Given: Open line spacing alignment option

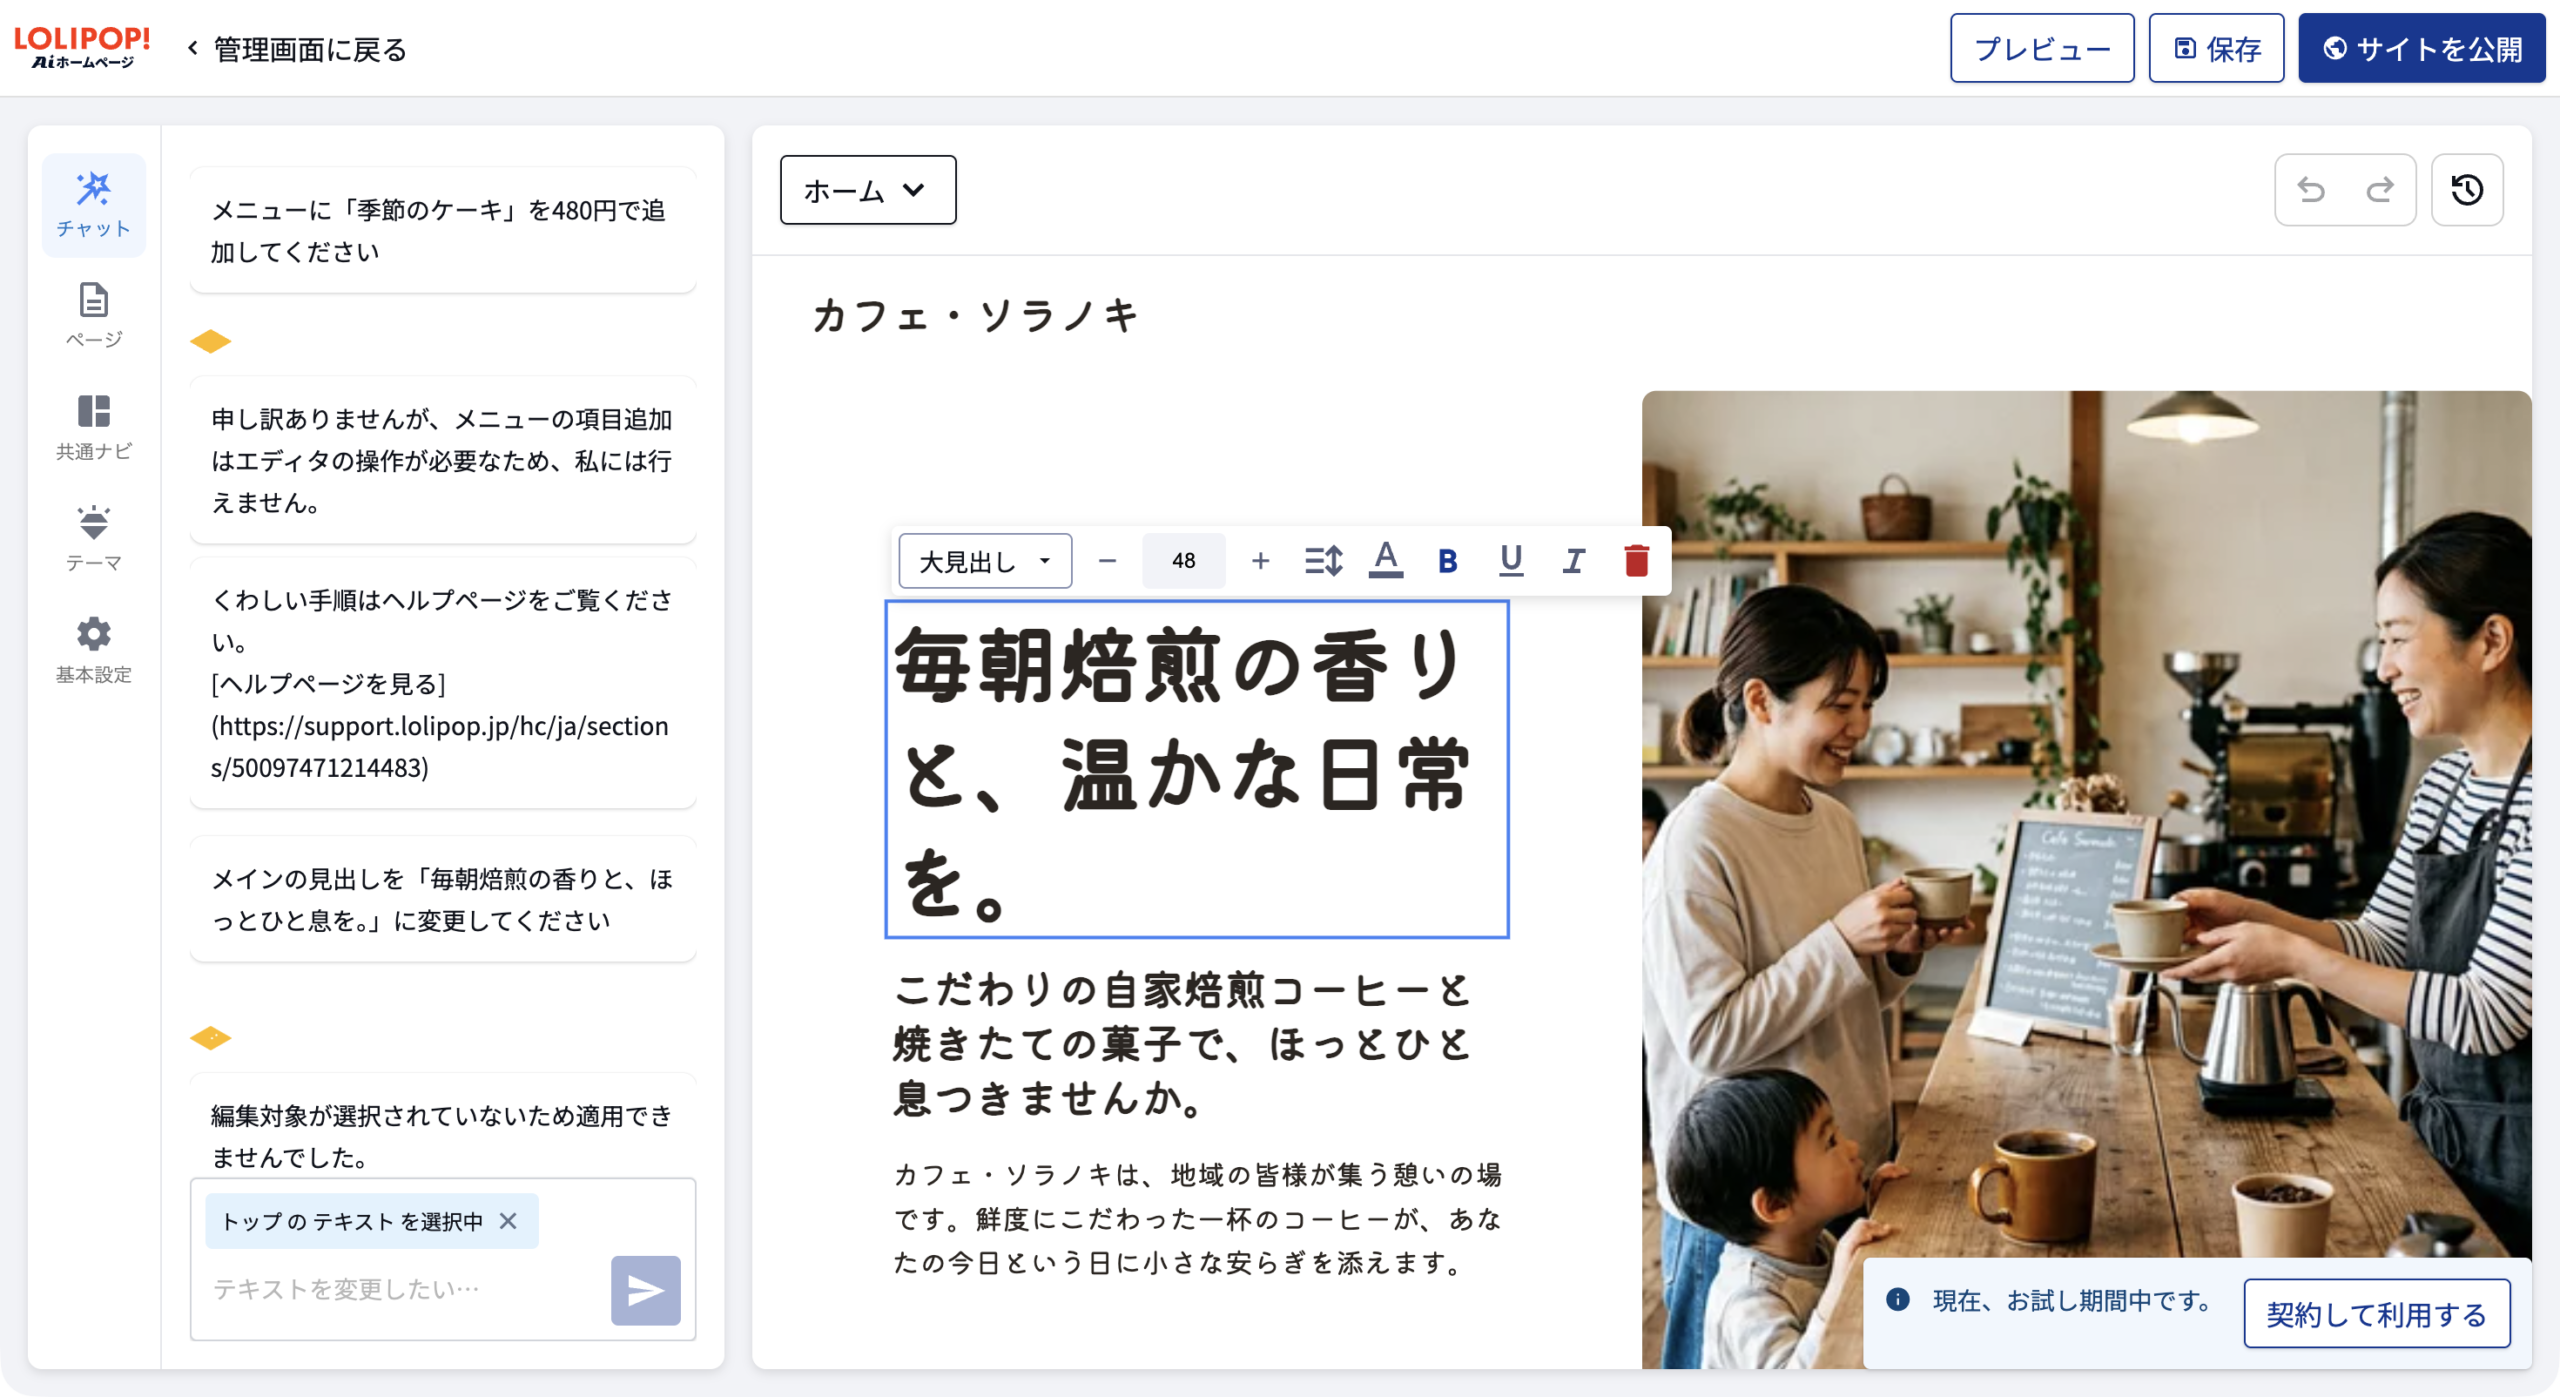Looking at the screenshot, I should [1323, 561].
